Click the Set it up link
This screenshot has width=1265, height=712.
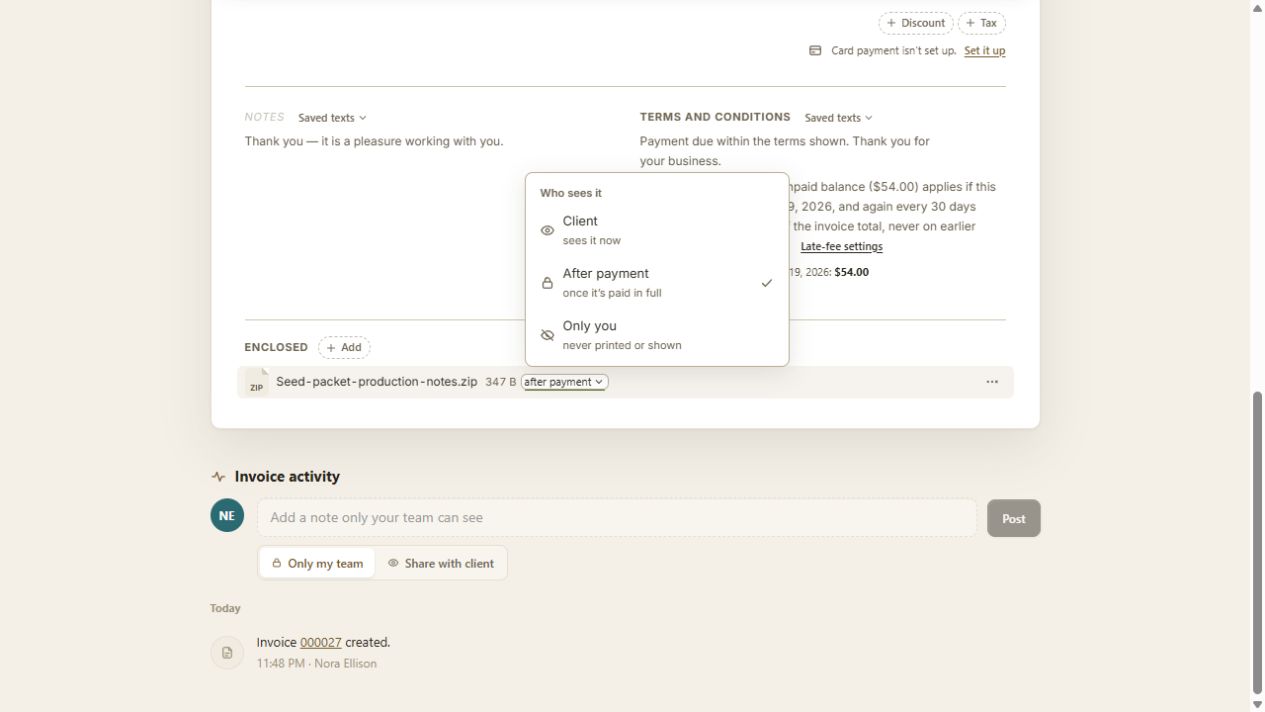click(x=985, y=51)
